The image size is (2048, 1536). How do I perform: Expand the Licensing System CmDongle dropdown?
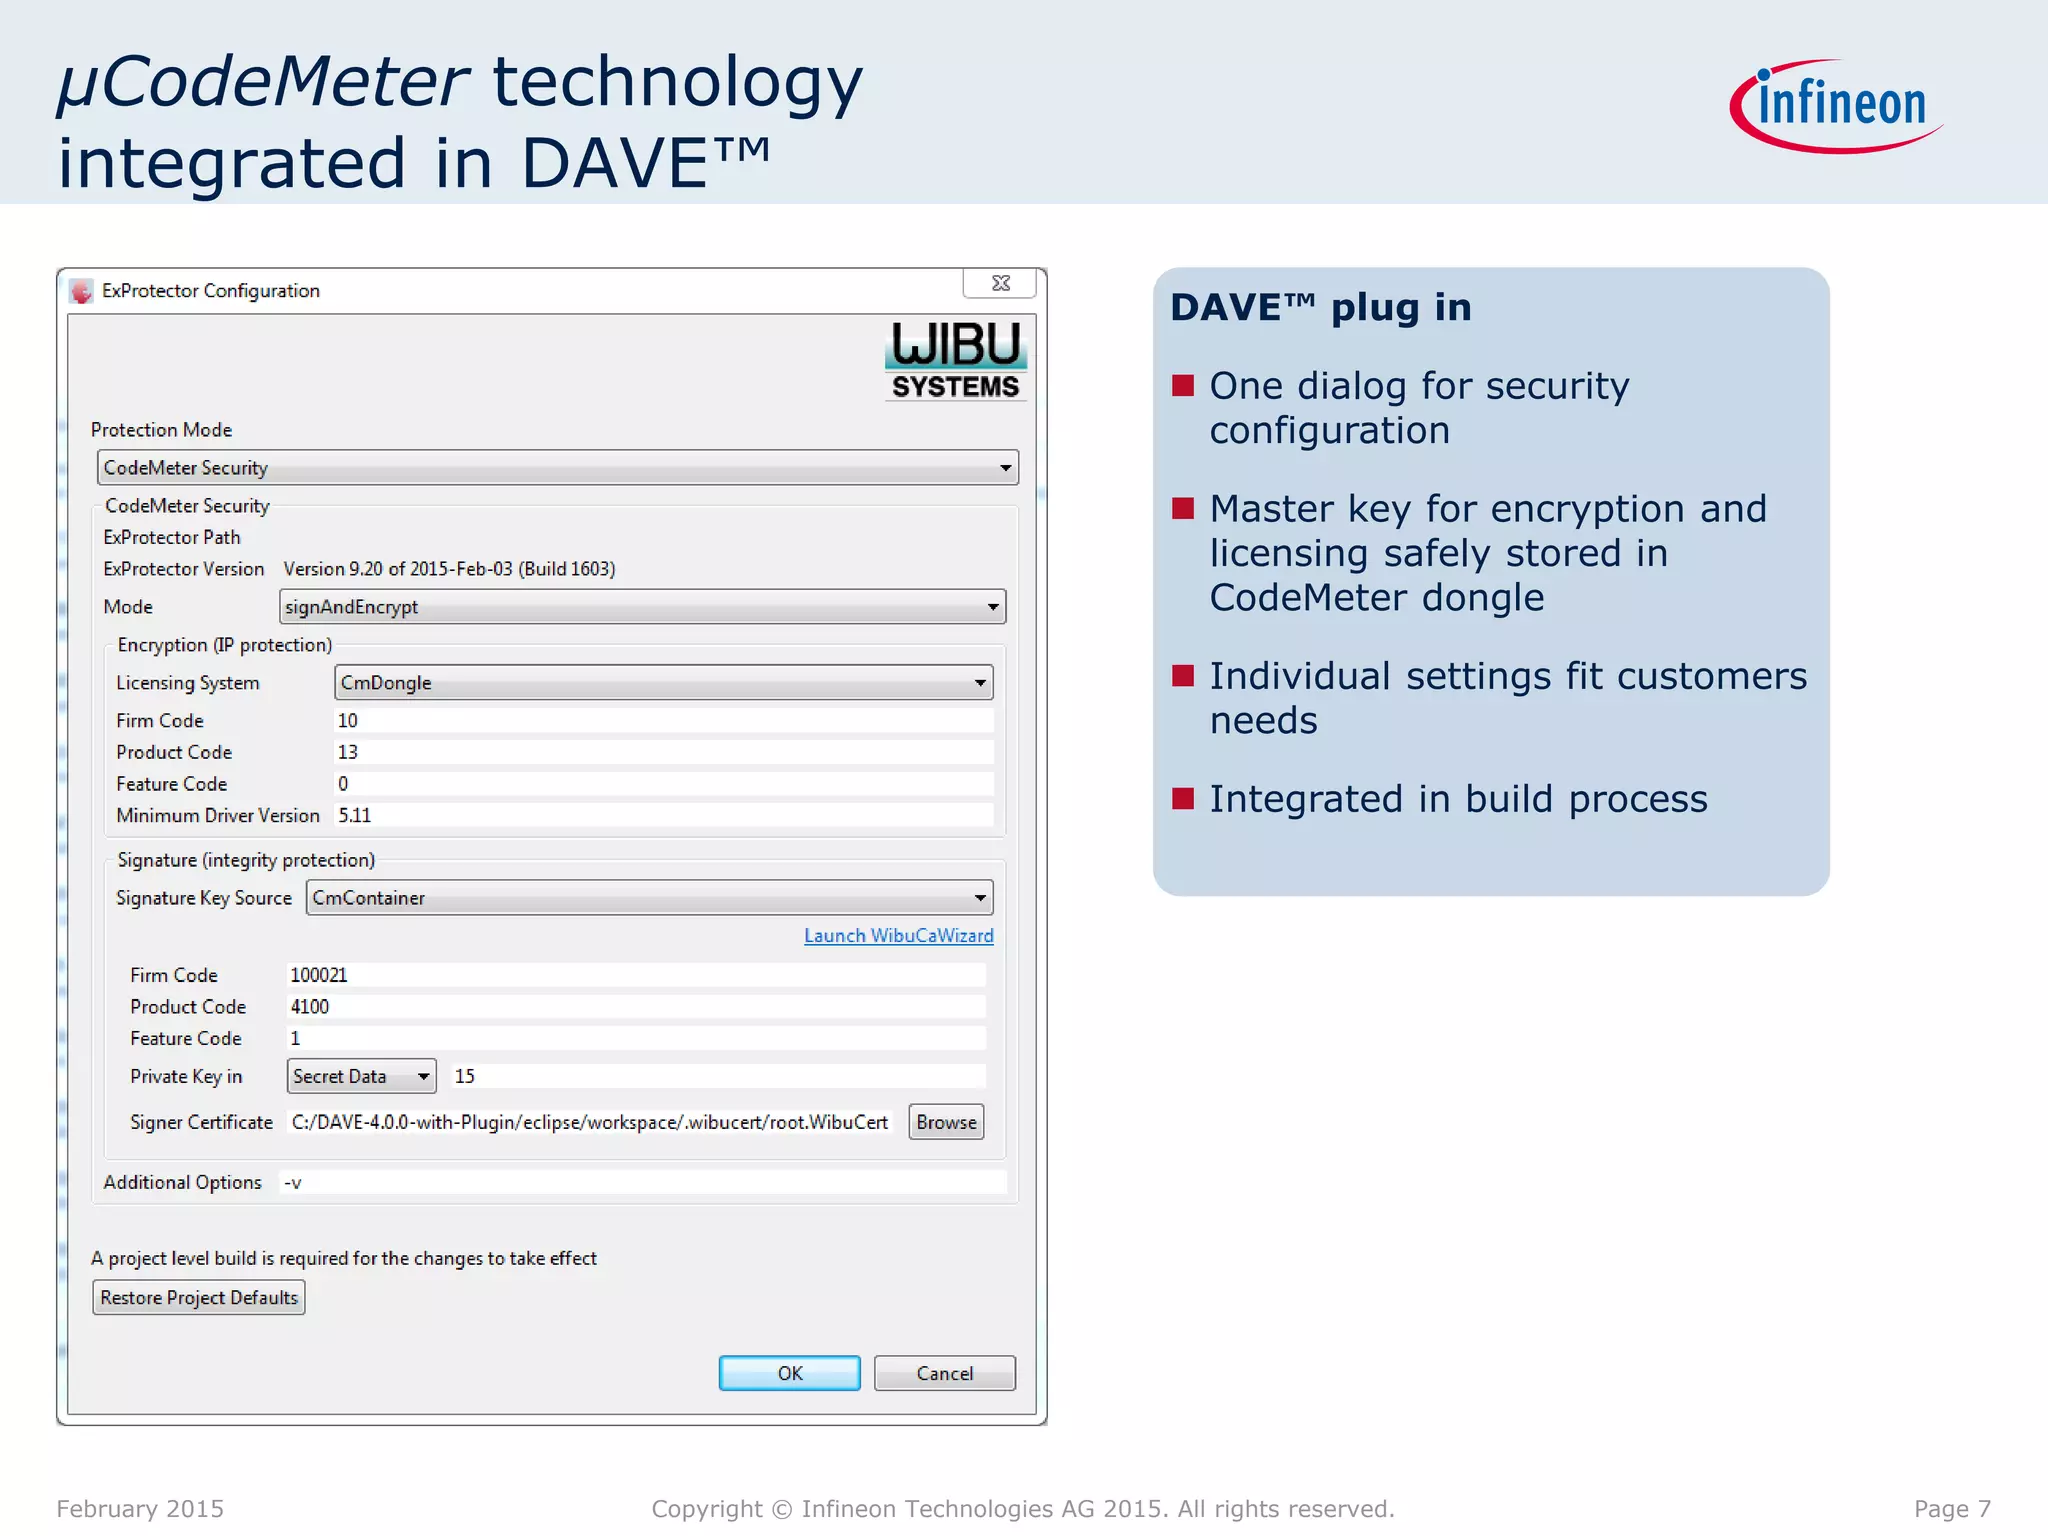[663, 683]
